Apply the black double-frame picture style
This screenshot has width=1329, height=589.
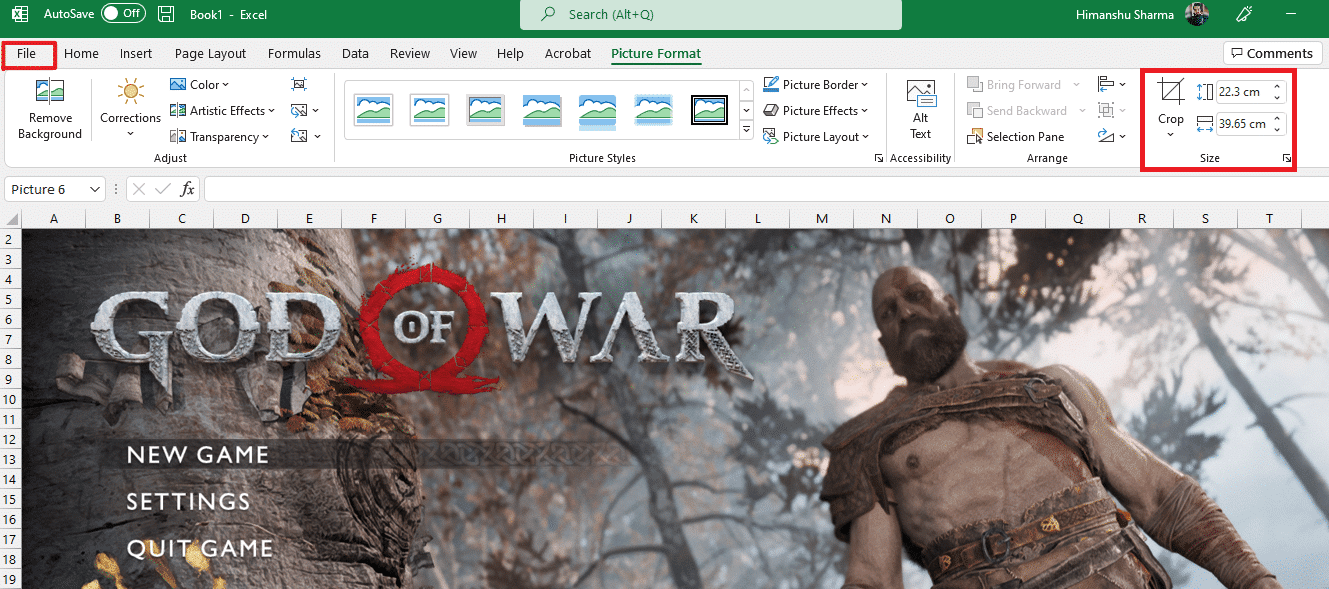click(x=710, y=110)
